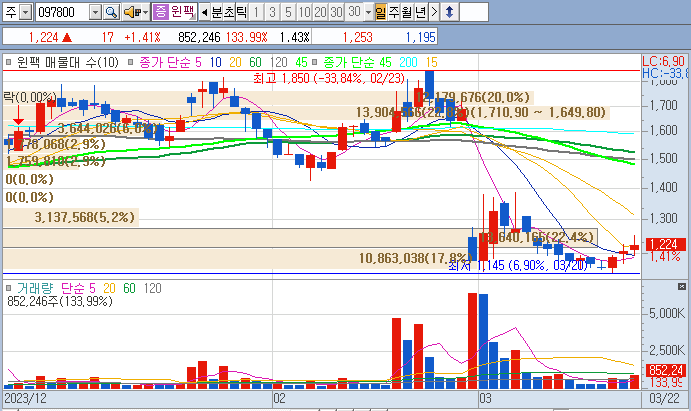The height and width of the screenshot is (411, 691).
Task: Select the 주 weekly chart period
Action: (394, 12)
